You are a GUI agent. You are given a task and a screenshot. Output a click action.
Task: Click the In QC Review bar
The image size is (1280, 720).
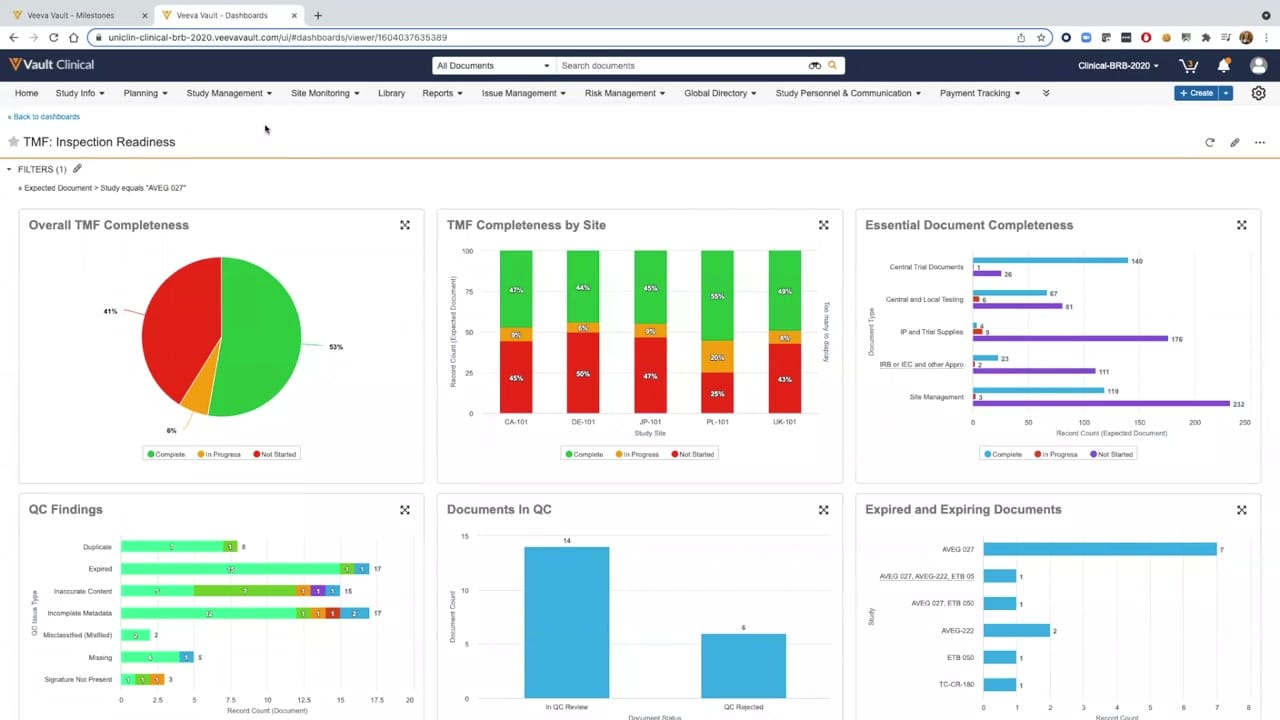click(566, 622)
